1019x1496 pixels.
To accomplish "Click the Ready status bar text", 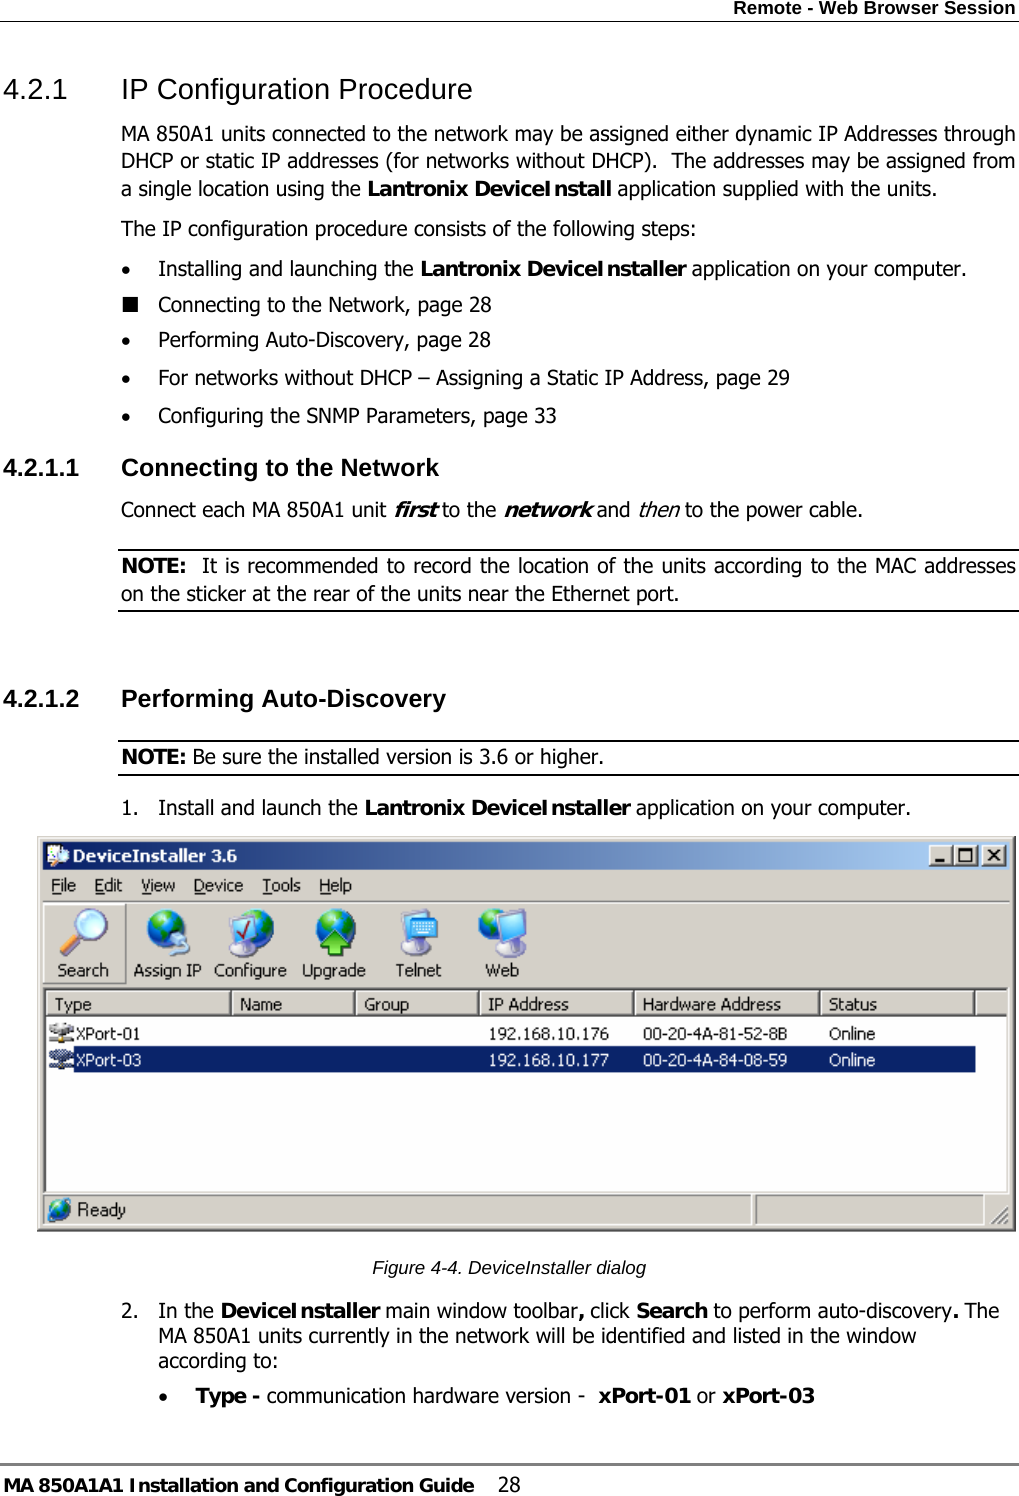I will tap(101, 1209).
